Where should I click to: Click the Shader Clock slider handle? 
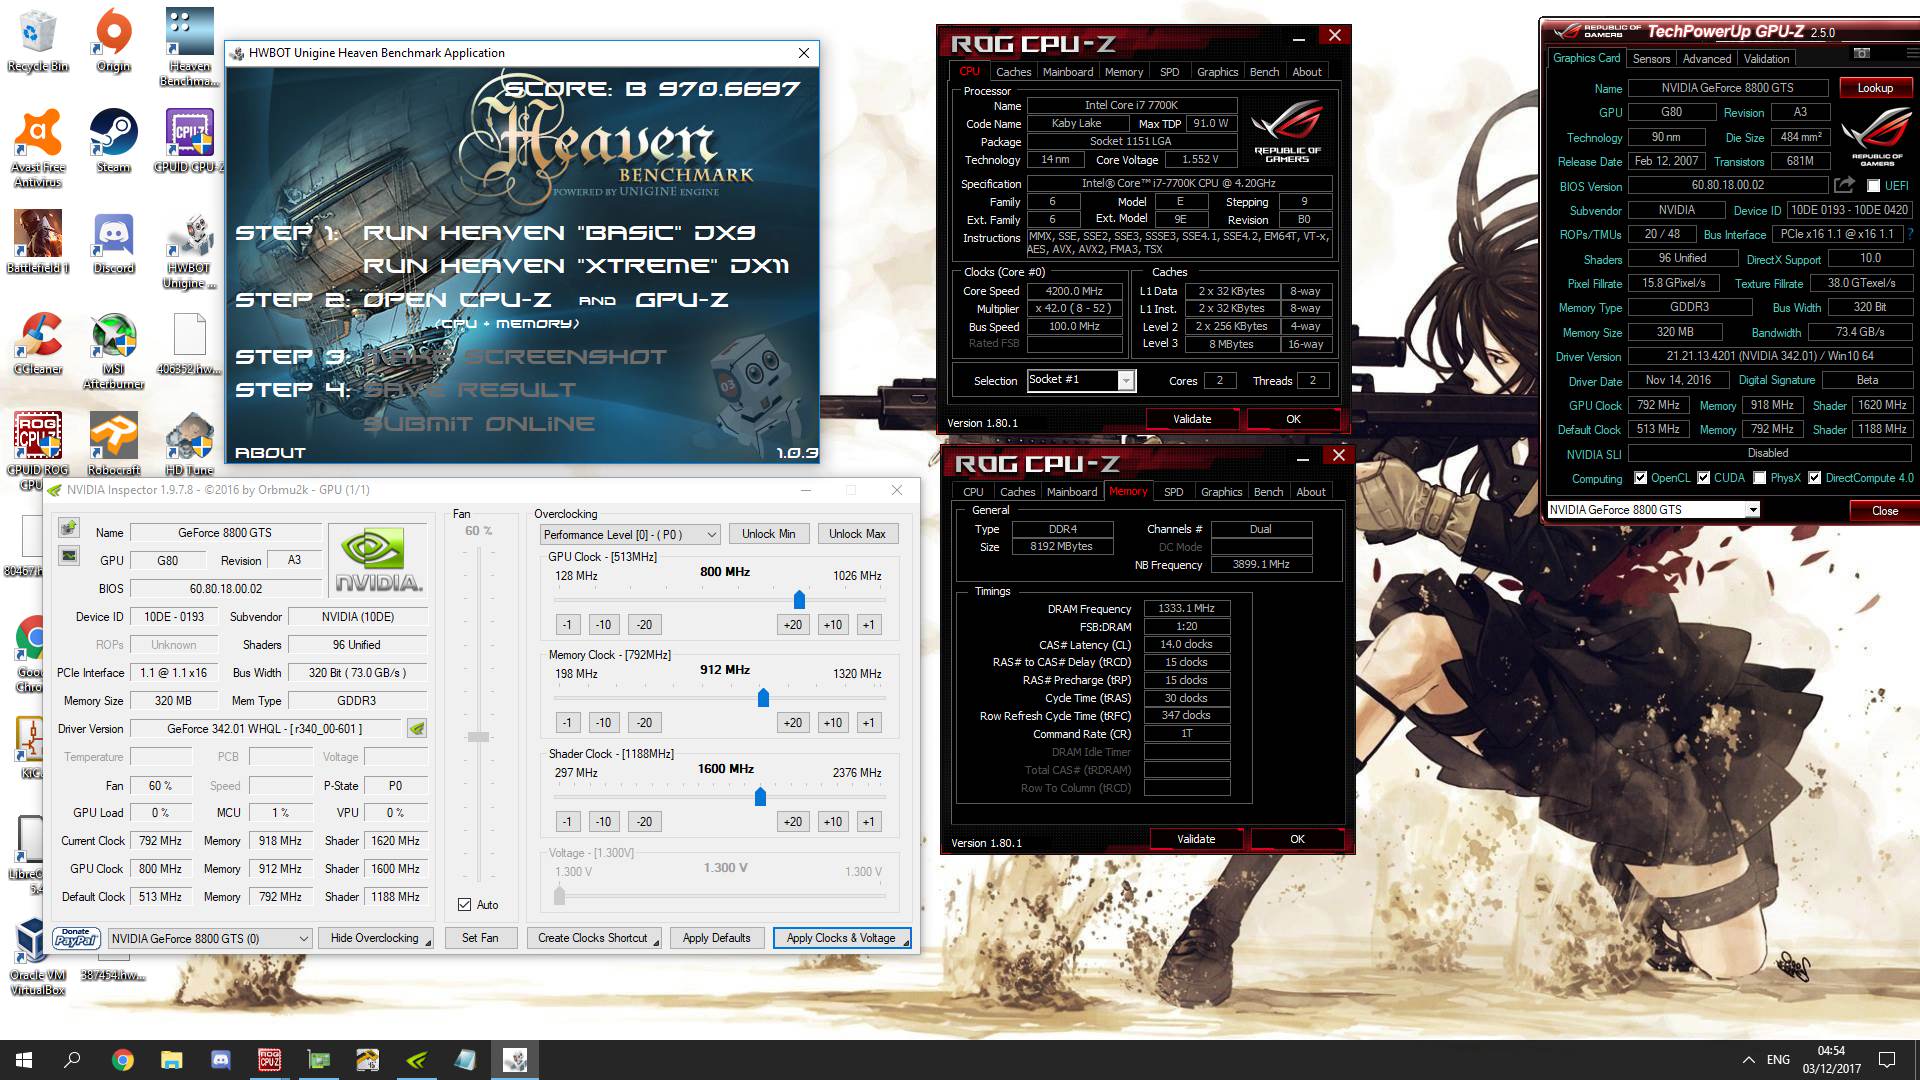coord(760,797)
